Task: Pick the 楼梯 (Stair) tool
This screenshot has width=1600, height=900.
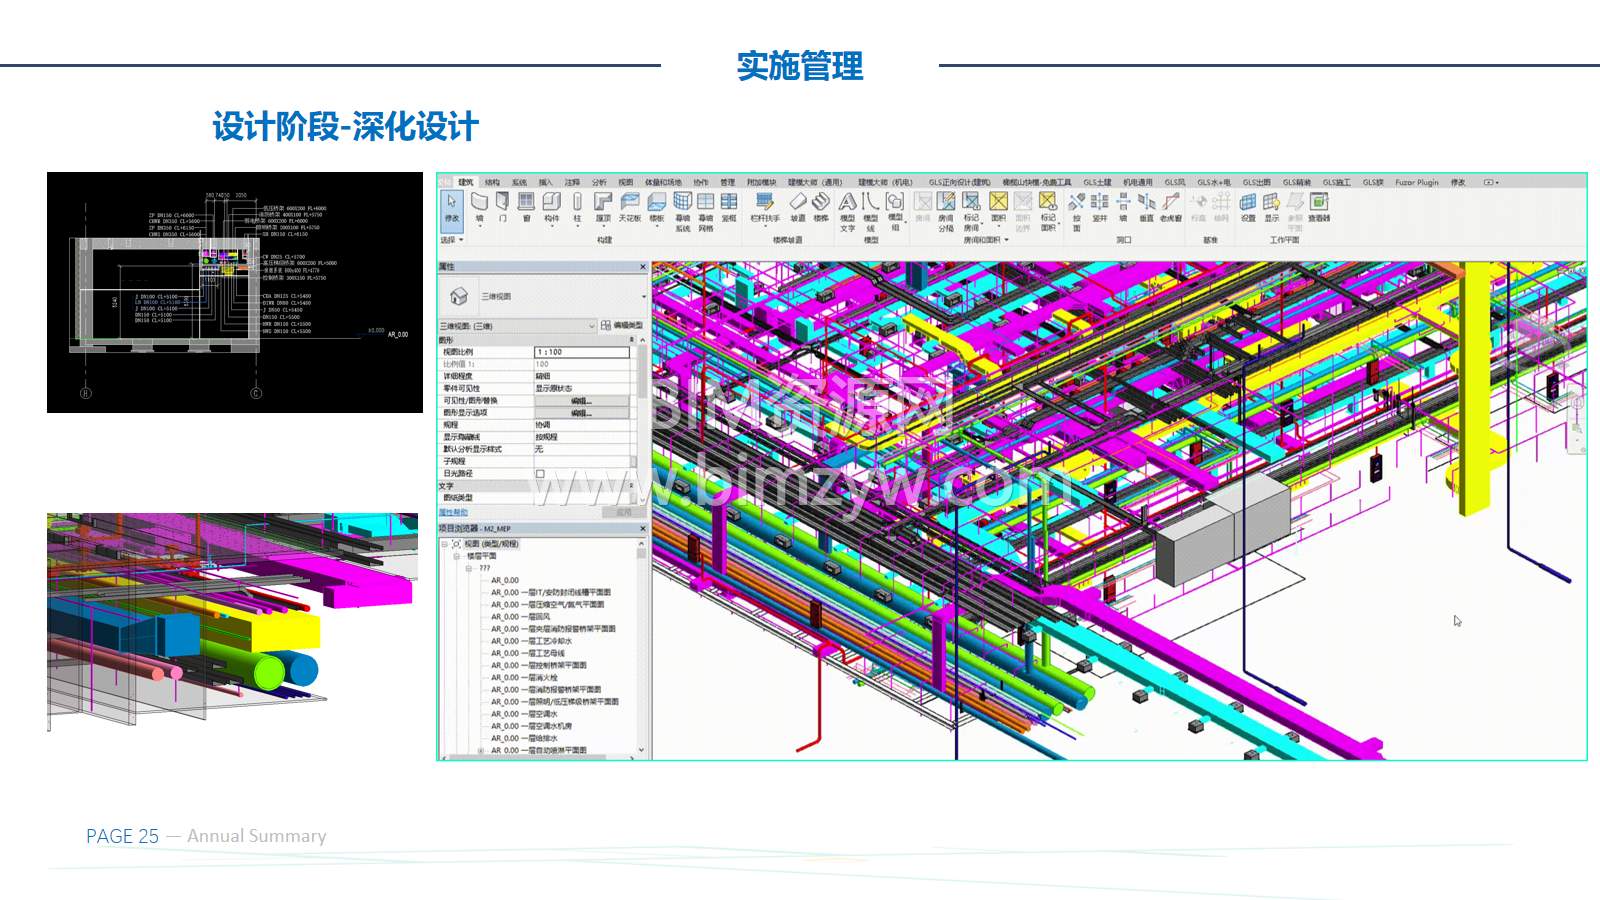Action: 821,207
